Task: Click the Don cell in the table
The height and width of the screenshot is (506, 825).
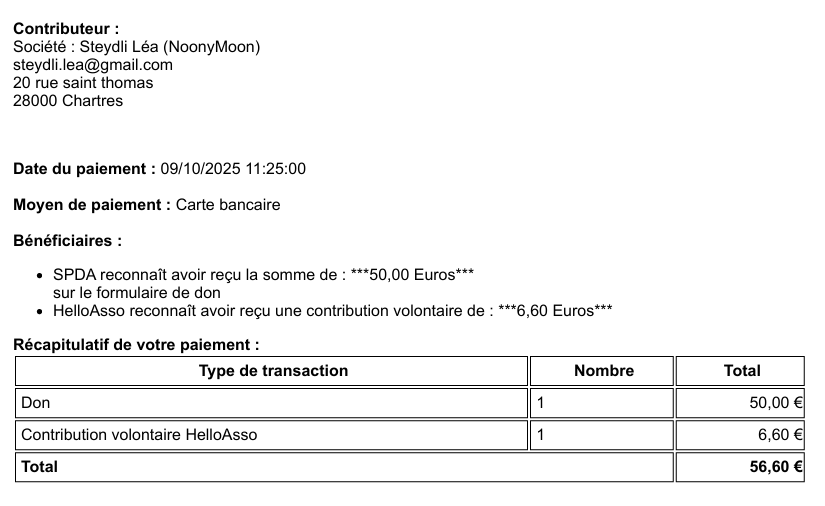Action: (x=36, y=403)
